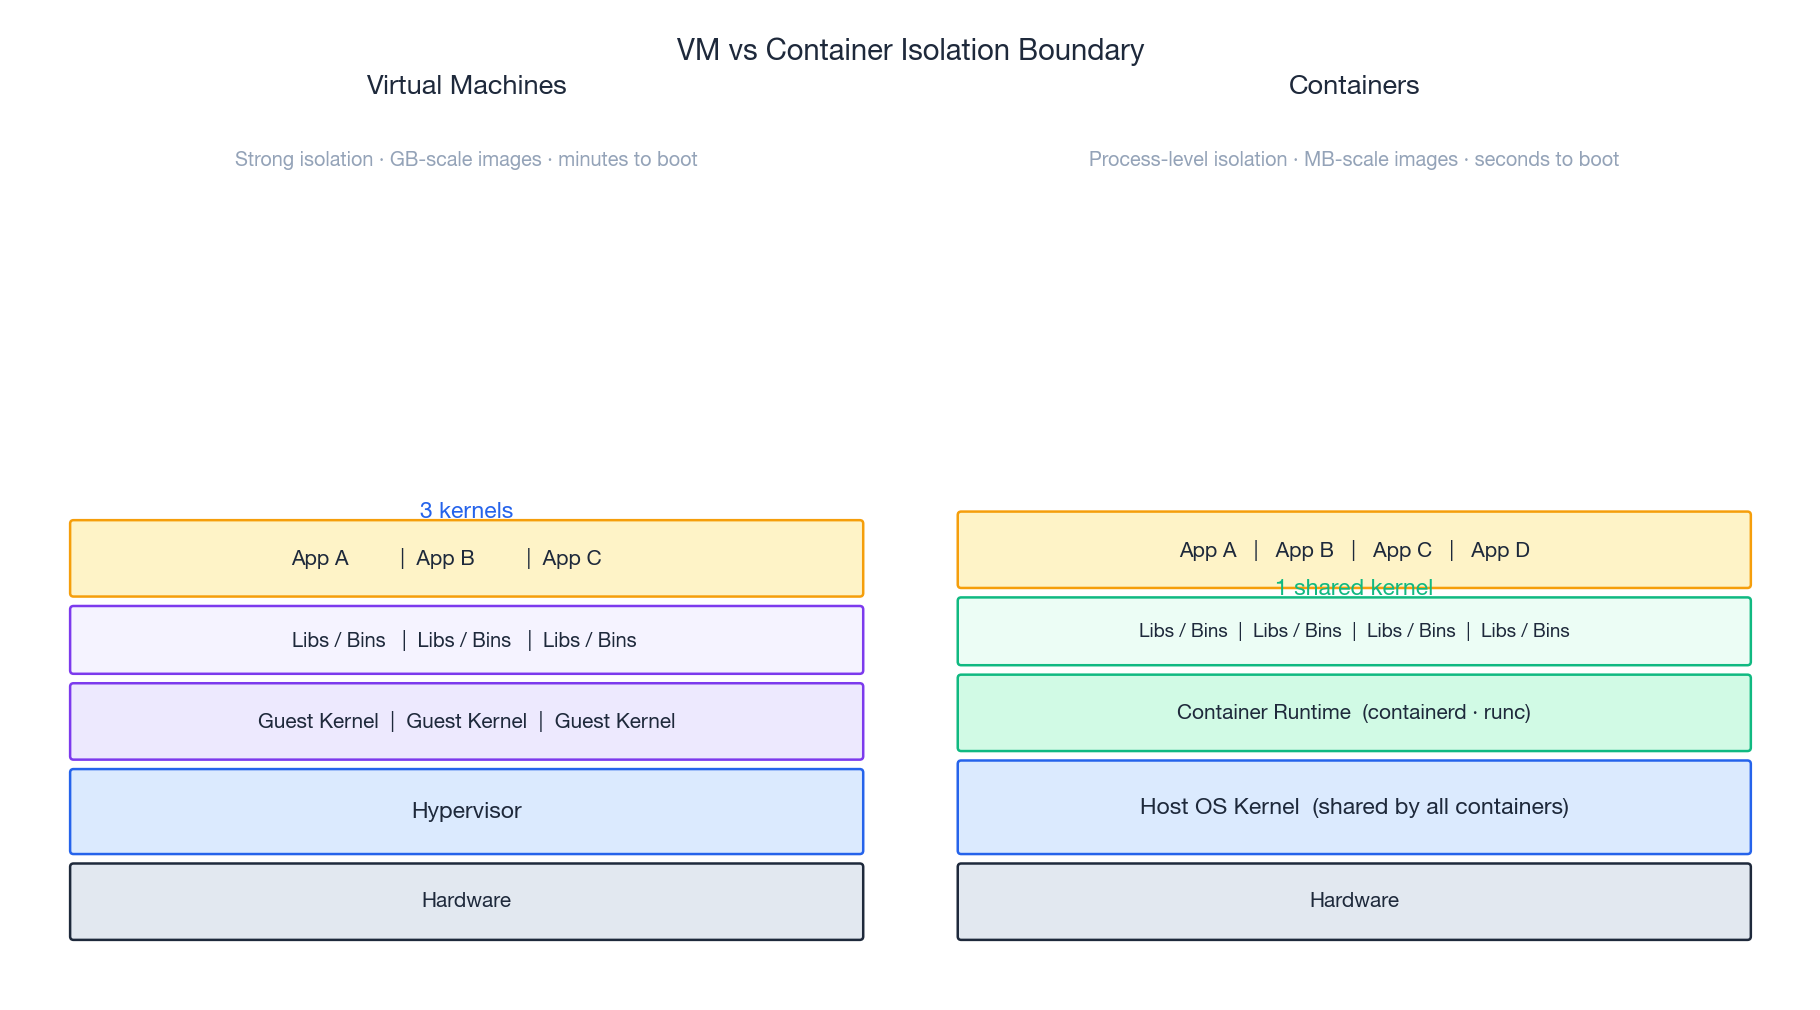Click the Hardware block on the Containers side
The image size is (1820, 1010).
point(1353,900)
